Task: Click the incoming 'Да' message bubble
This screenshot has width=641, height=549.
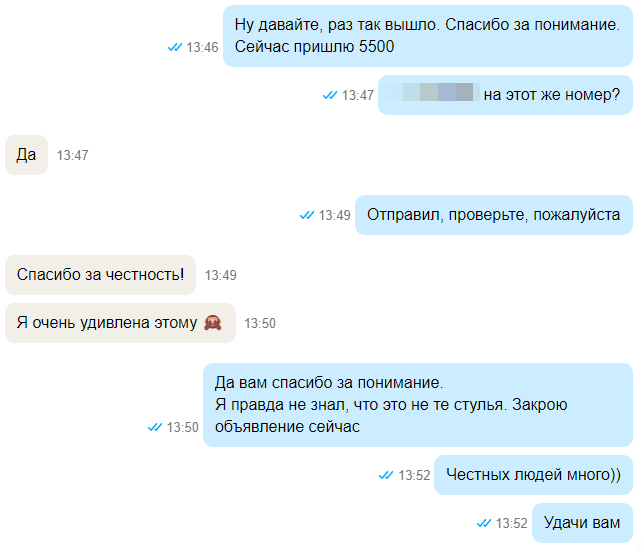Action: pyautogui.click(x=26, y=155)
